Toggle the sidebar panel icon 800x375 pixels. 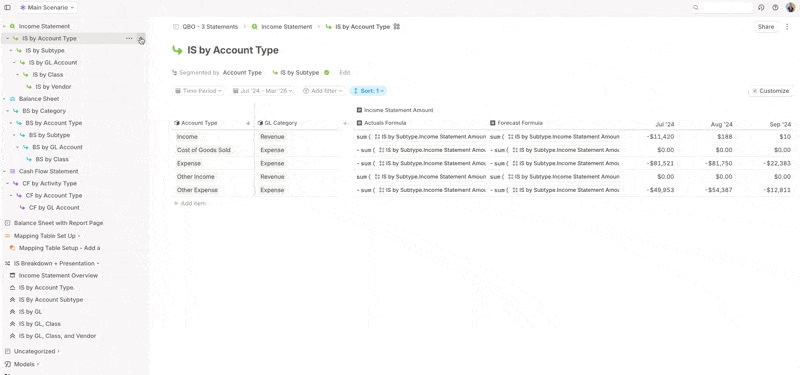point(7,8)
